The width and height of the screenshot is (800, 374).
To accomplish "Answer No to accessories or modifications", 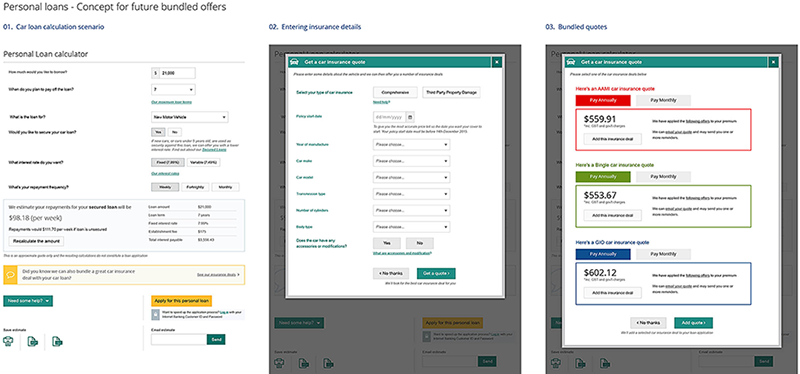I will [420, 243].
